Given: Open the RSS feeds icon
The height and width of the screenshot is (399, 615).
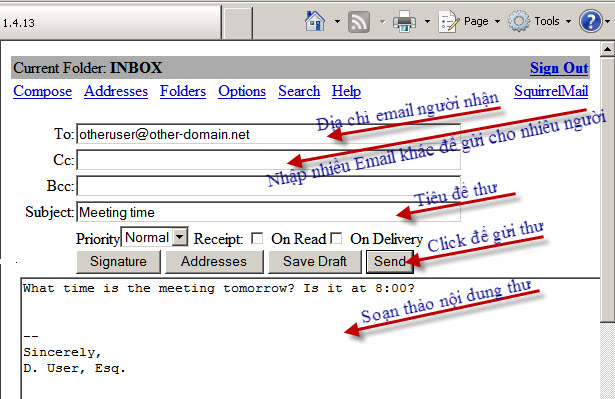Looking at the screenshot, I should tap(359, 22).
